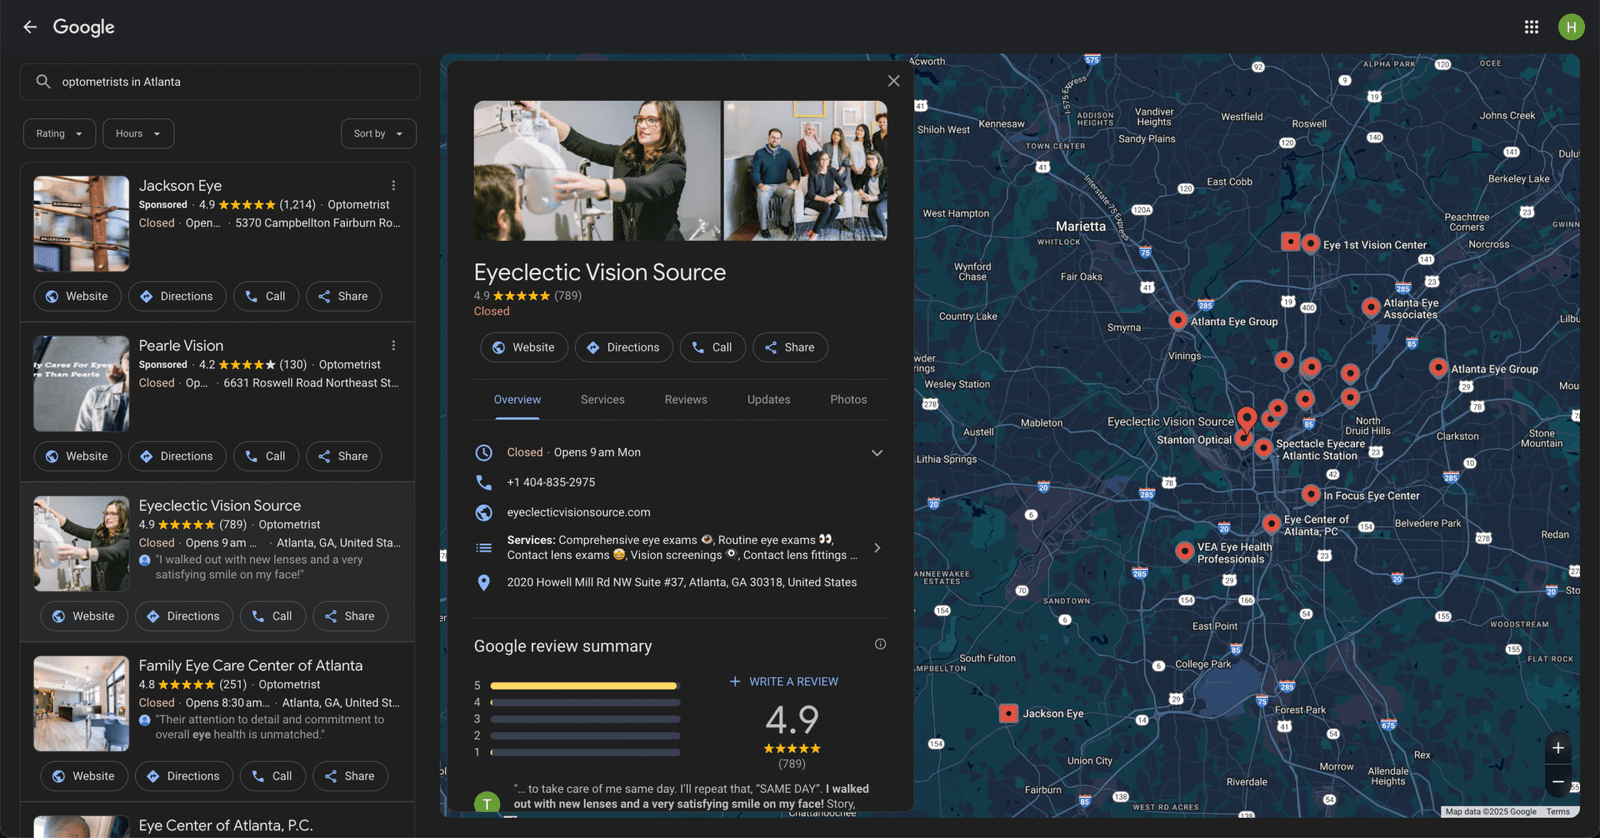Click the review summary info icon
This screenshot has height=838, width=1600.
(880, 644)
